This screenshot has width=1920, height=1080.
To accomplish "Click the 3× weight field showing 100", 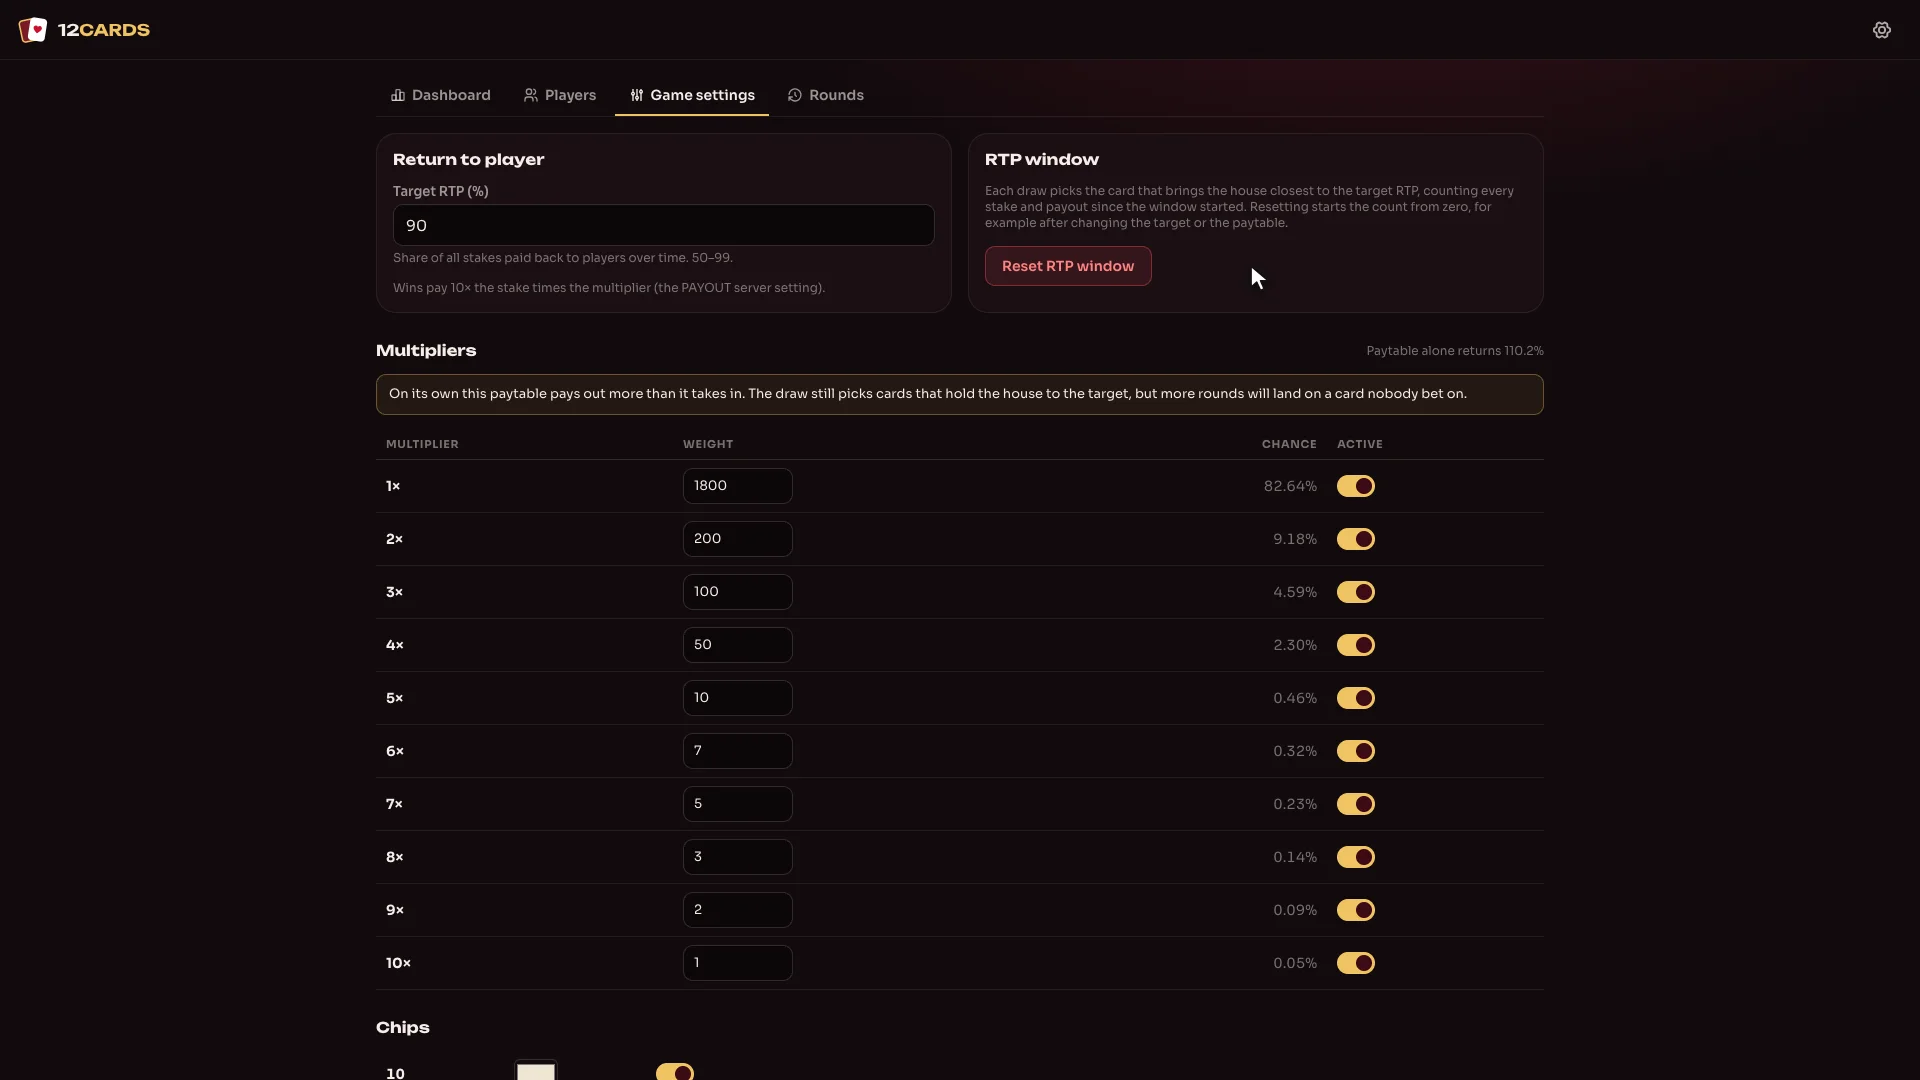I will click(x=738, y=592).
